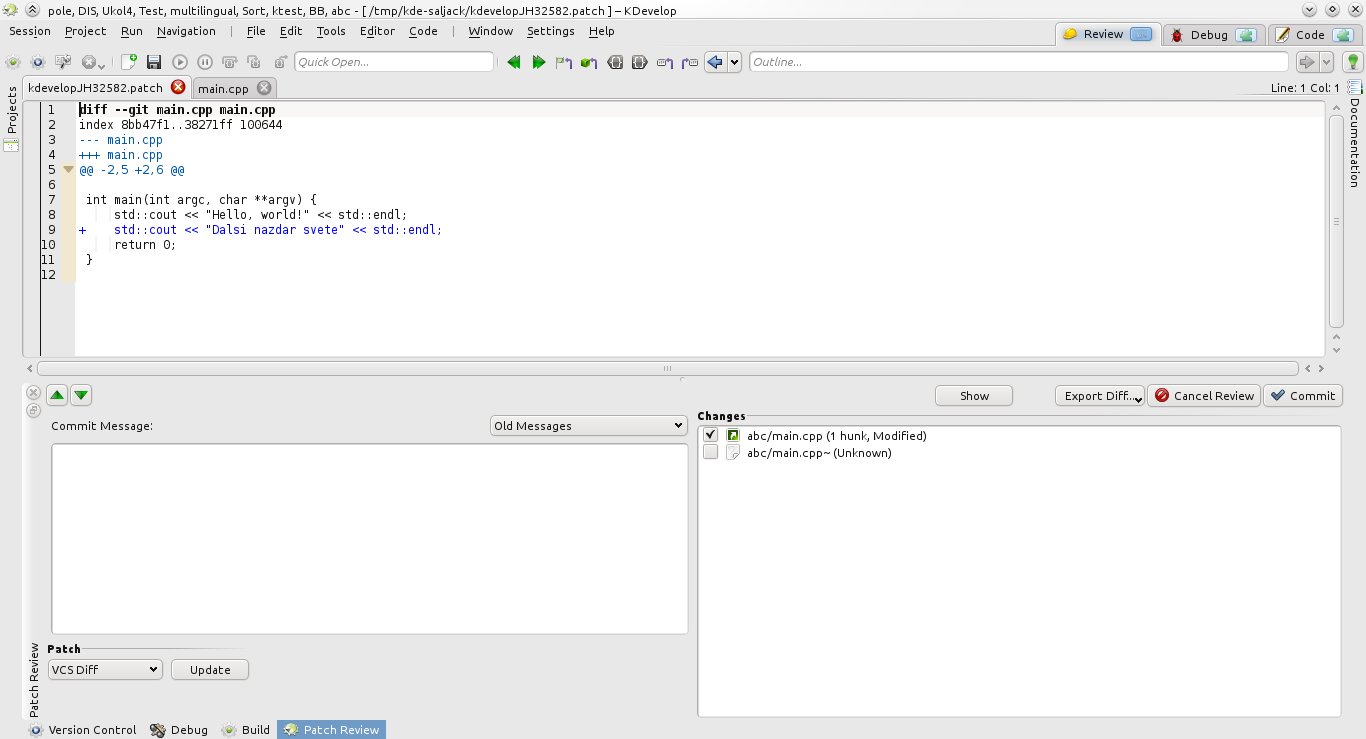Click the green gear Build toolbar icon

pos(13,62)
